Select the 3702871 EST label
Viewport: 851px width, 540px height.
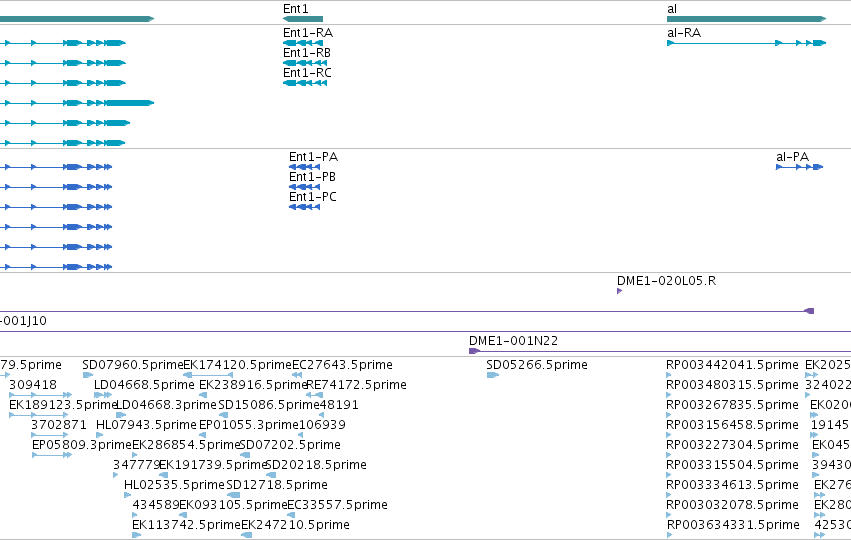tap(59, 425)
